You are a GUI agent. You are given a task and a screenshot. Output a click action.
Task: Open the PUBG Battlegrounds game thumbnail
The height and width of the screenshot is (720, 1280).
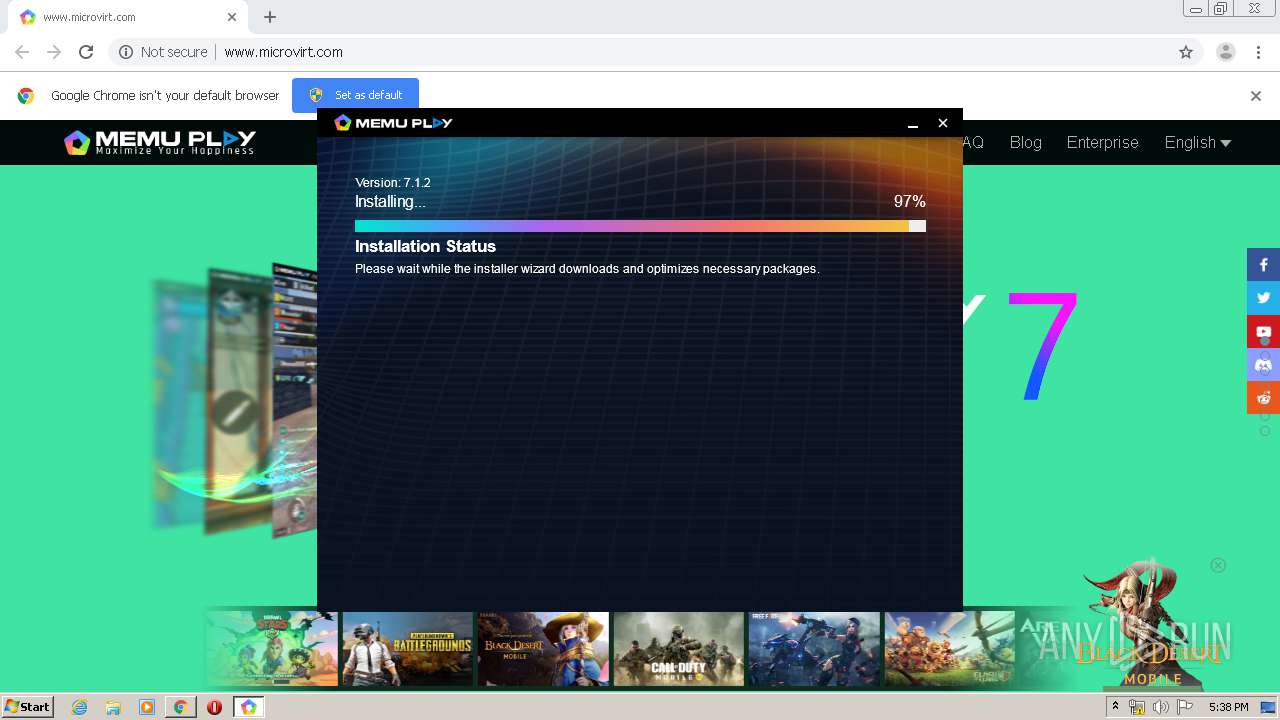pyautogui.click(x=407, y=649)
